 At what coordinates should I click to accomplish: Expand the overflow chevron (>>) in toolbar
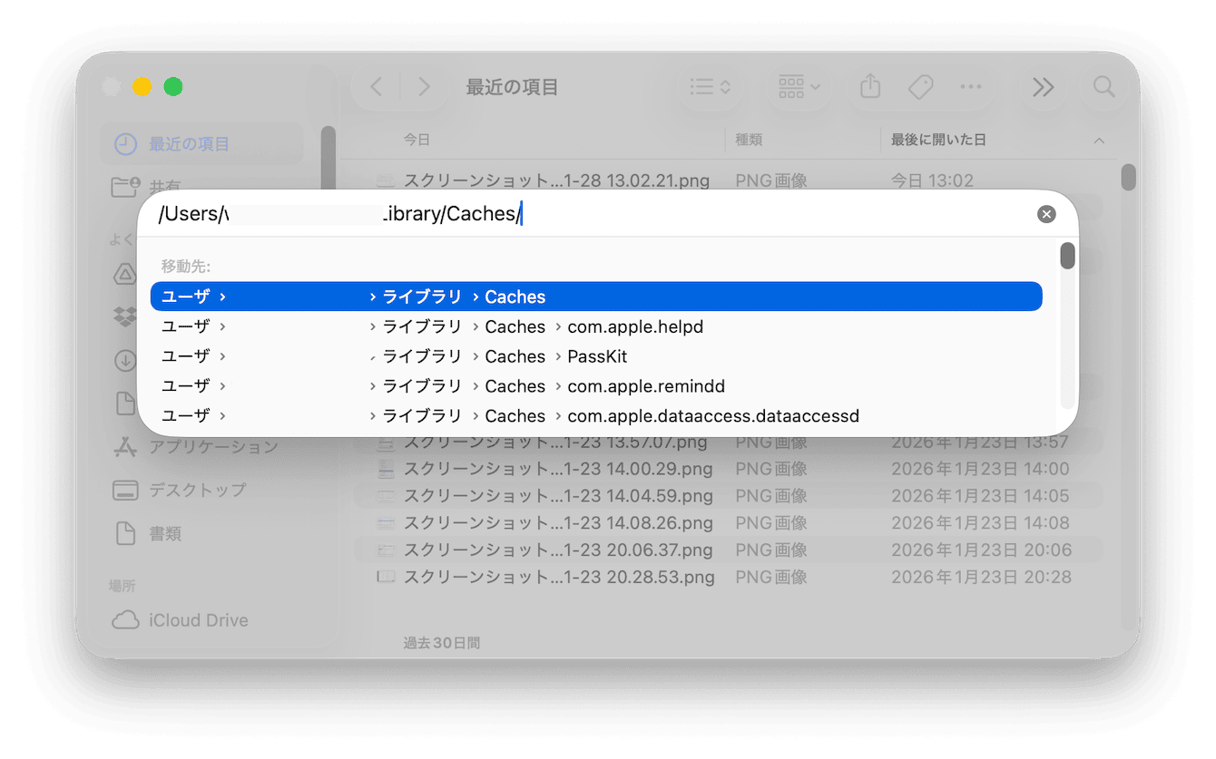tap(1043, 87)
